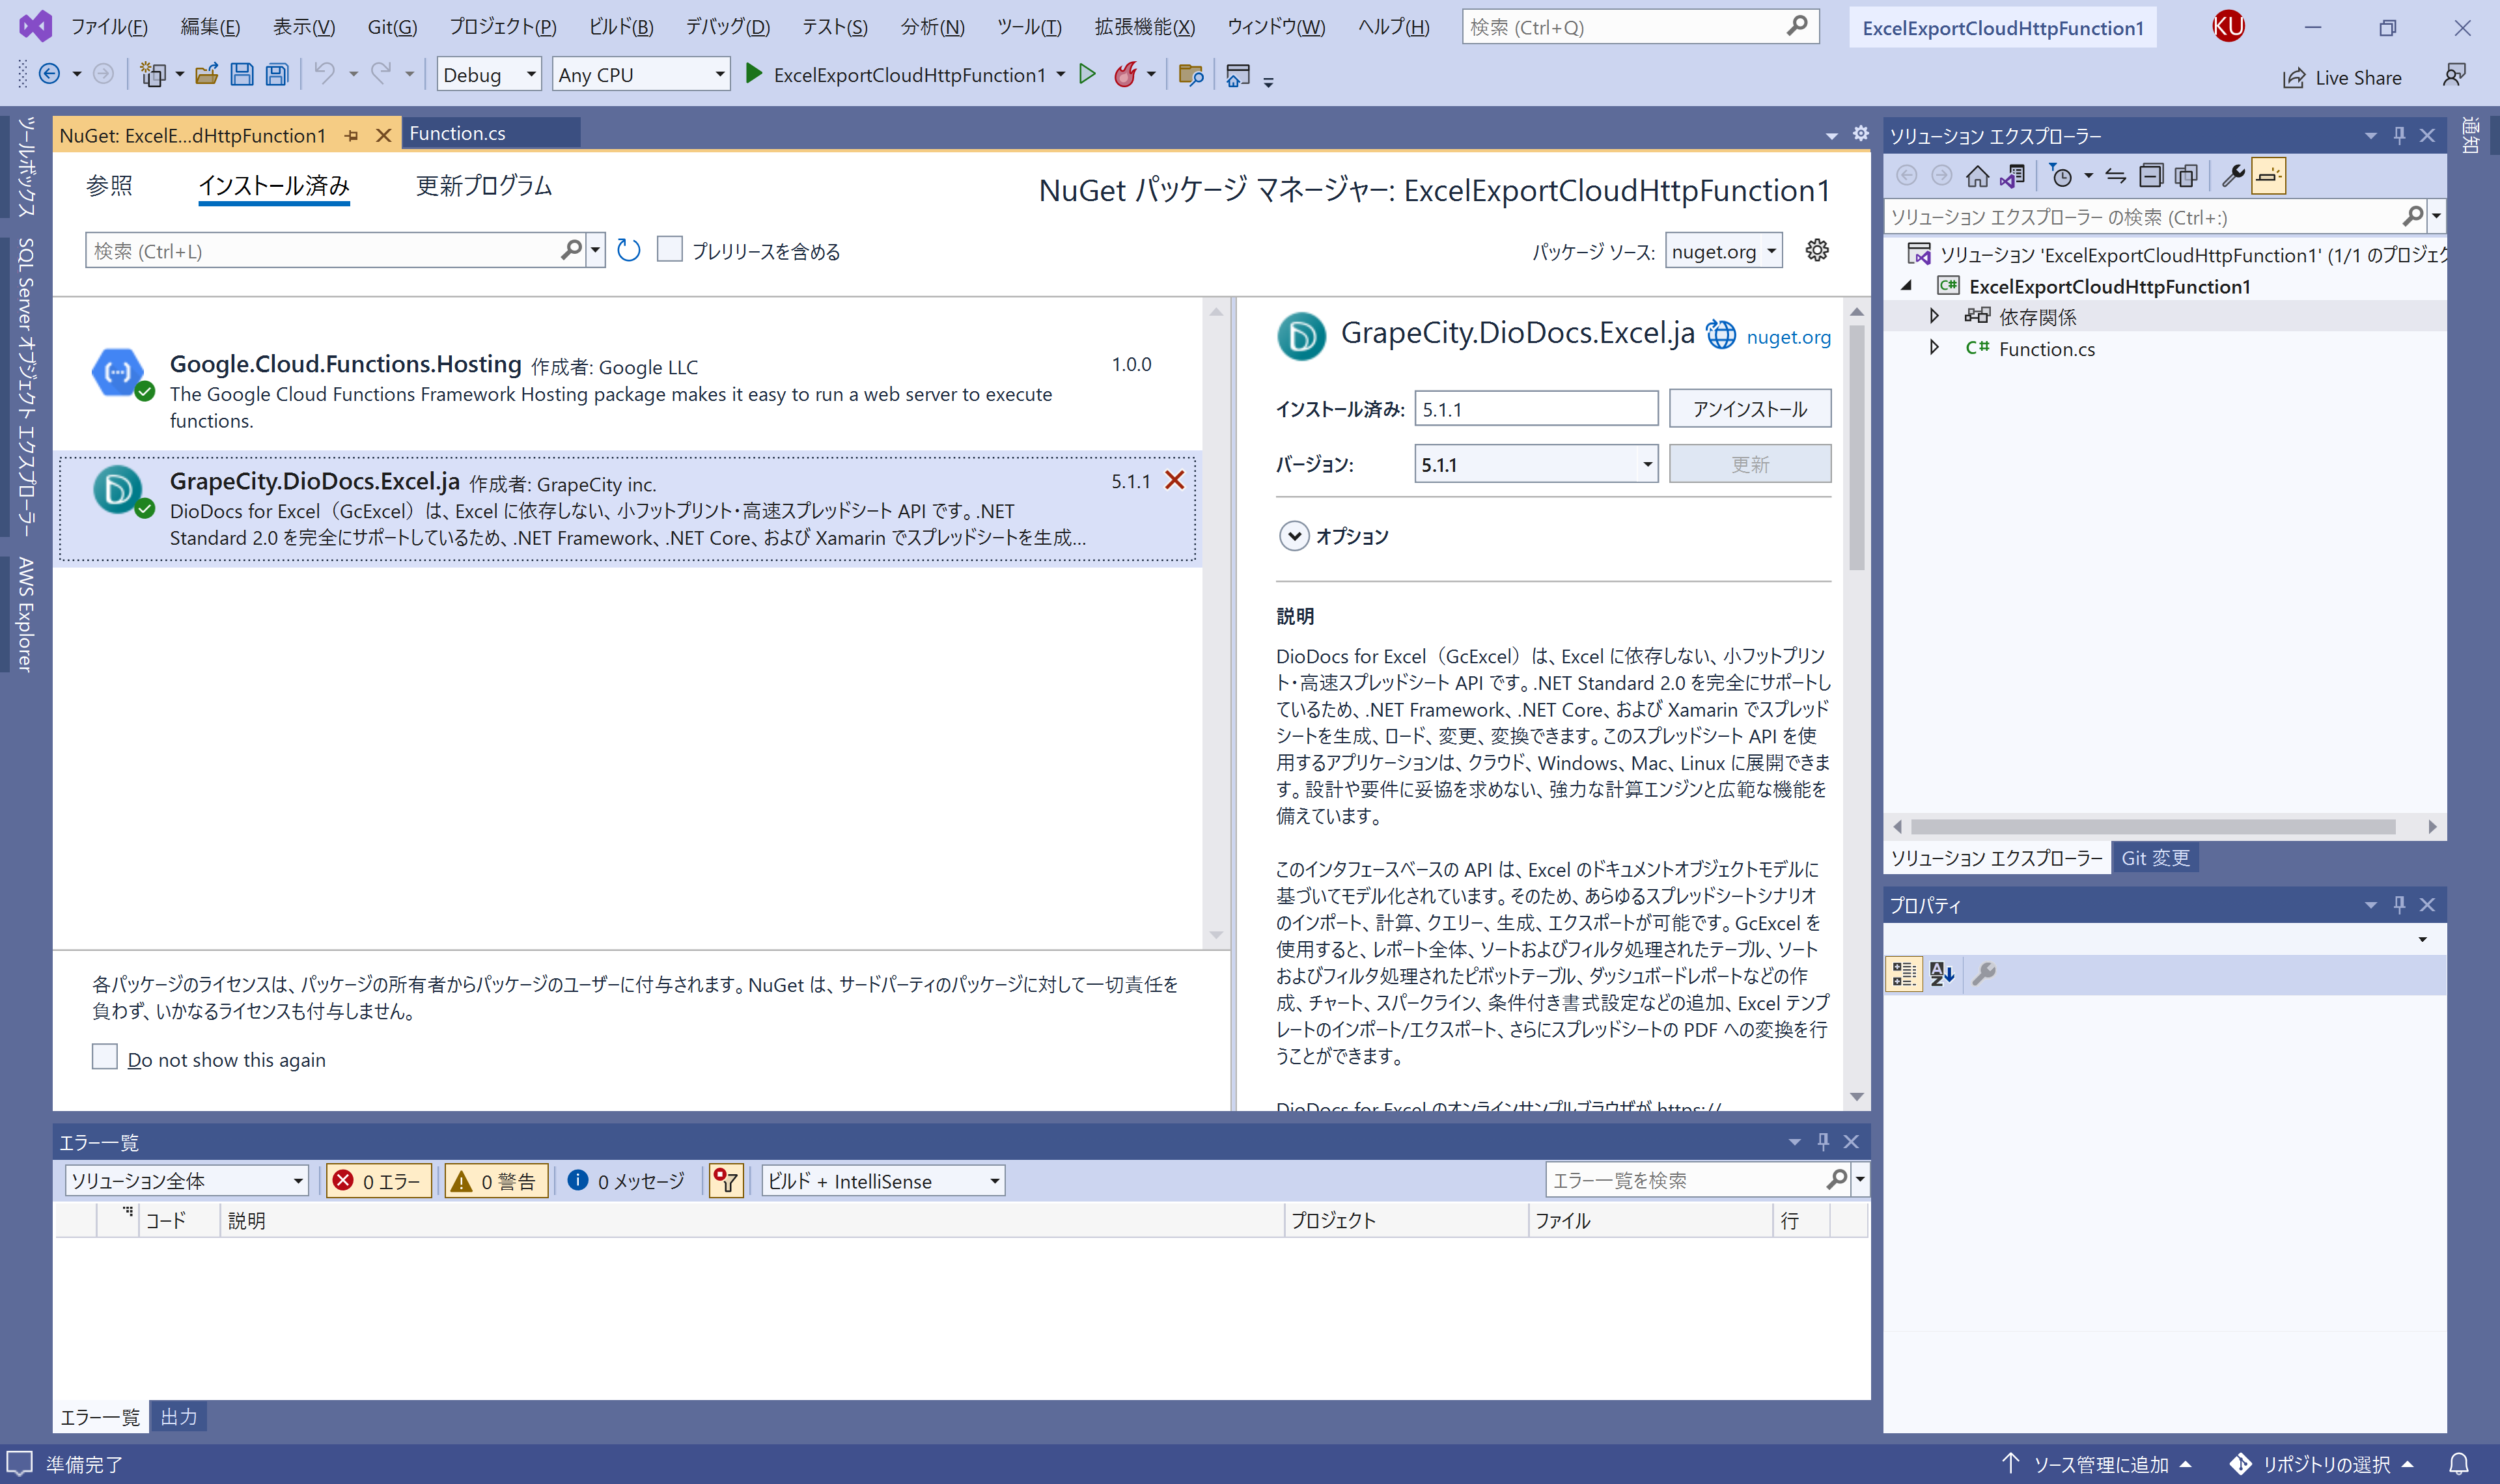
Task: Open the 拡張機能(X) menu
Action: point(1144,27)
